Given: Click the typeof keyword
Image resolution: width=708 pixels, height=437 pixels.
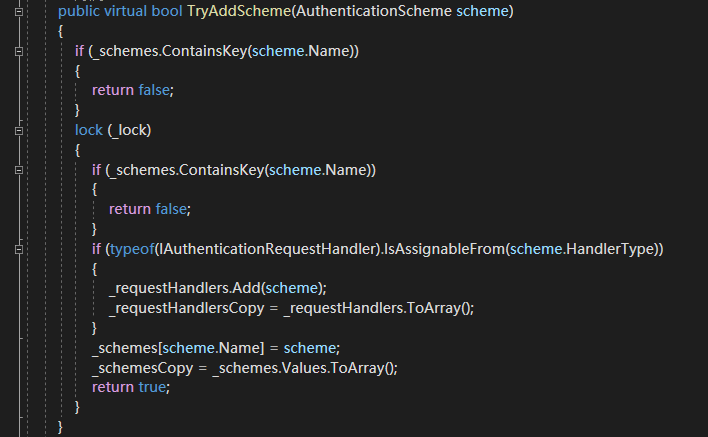Looking at the screenshot, I should pos(126,248).
